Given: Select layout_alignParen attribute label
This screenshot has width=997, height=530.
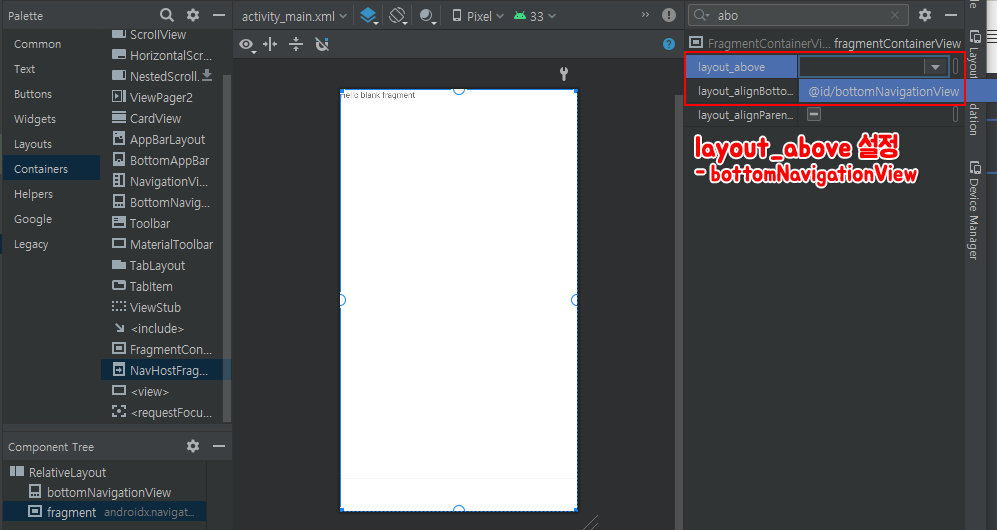Looking at the screenshot, I should click(x=745, y=115).
